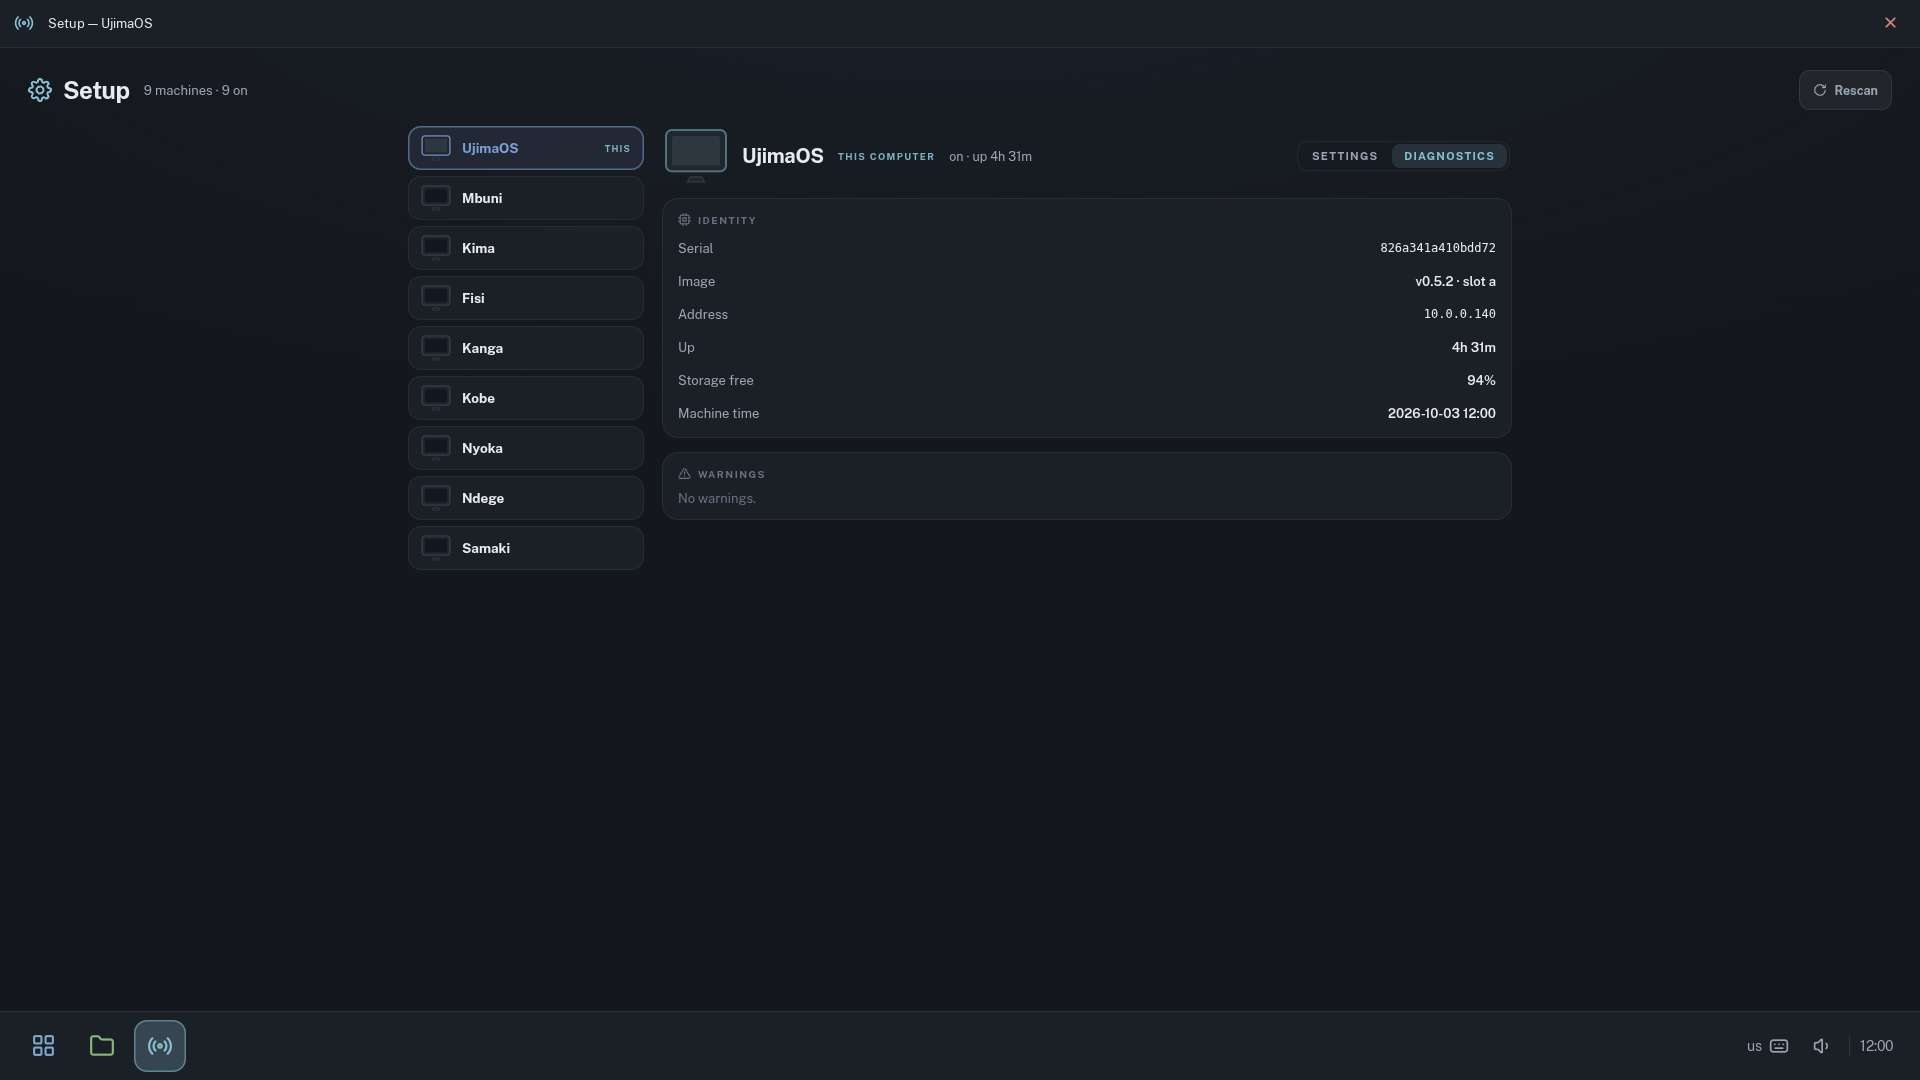The height and width of the screenshot is (1080, 1920).
Task: Click the Fisi machine monitor icon
Action: pyautogui.click(x=436, y=298)
